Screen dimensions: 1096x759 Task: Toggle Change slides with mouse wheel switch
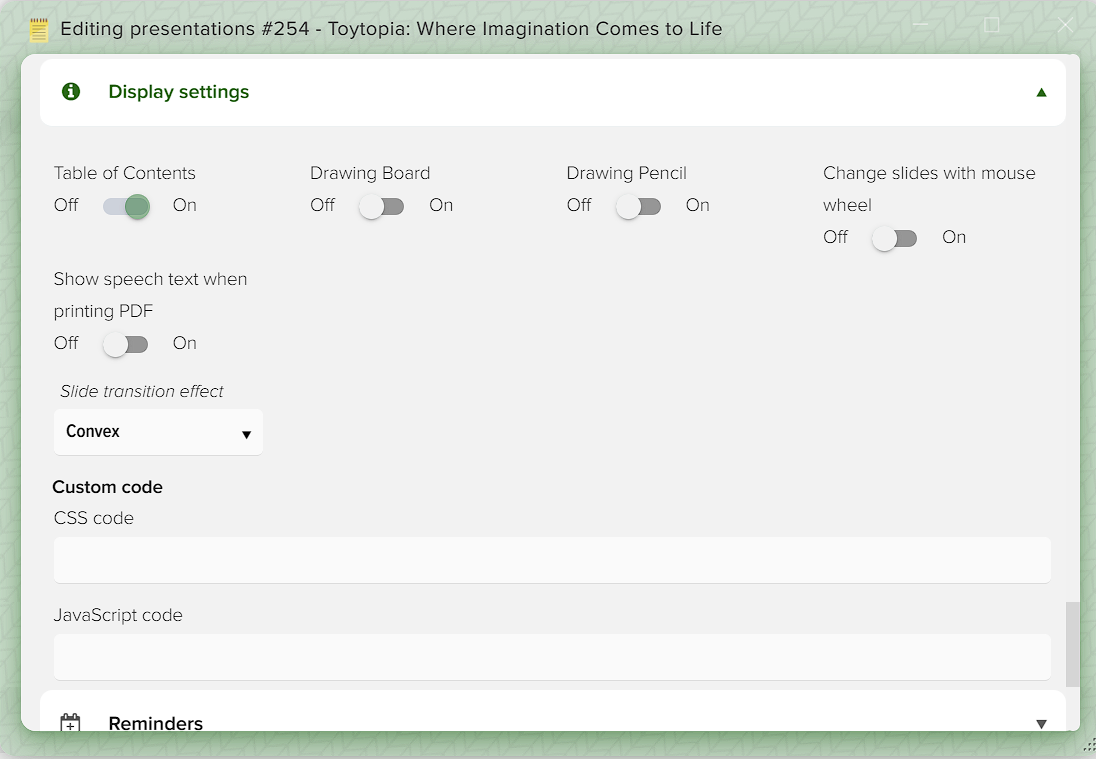click(x=895, y=238)
